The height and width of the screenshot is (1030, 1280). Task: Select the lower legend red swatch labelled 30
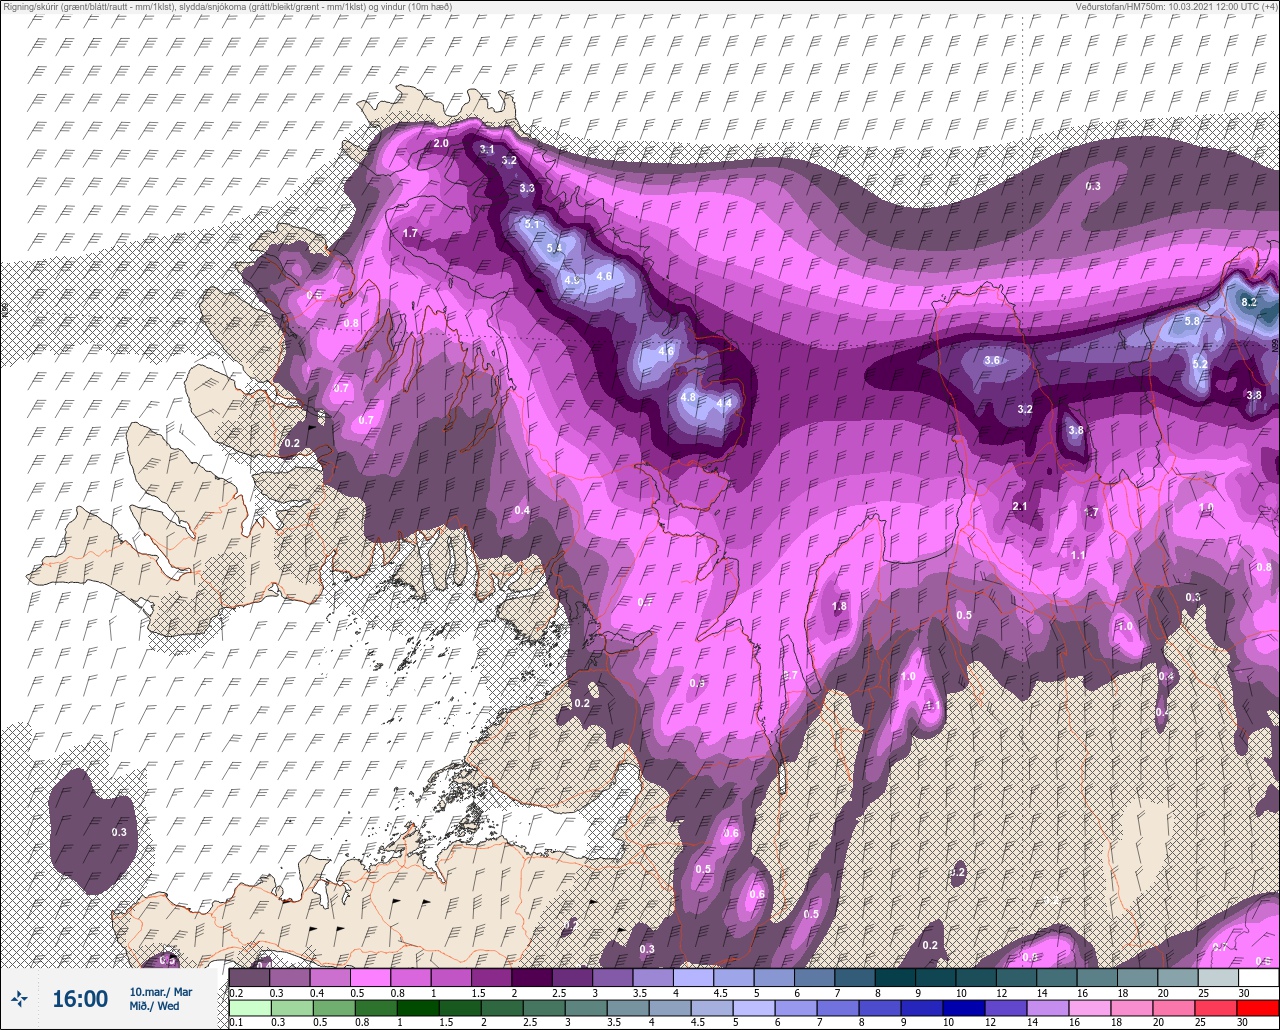point(1258,1008)
